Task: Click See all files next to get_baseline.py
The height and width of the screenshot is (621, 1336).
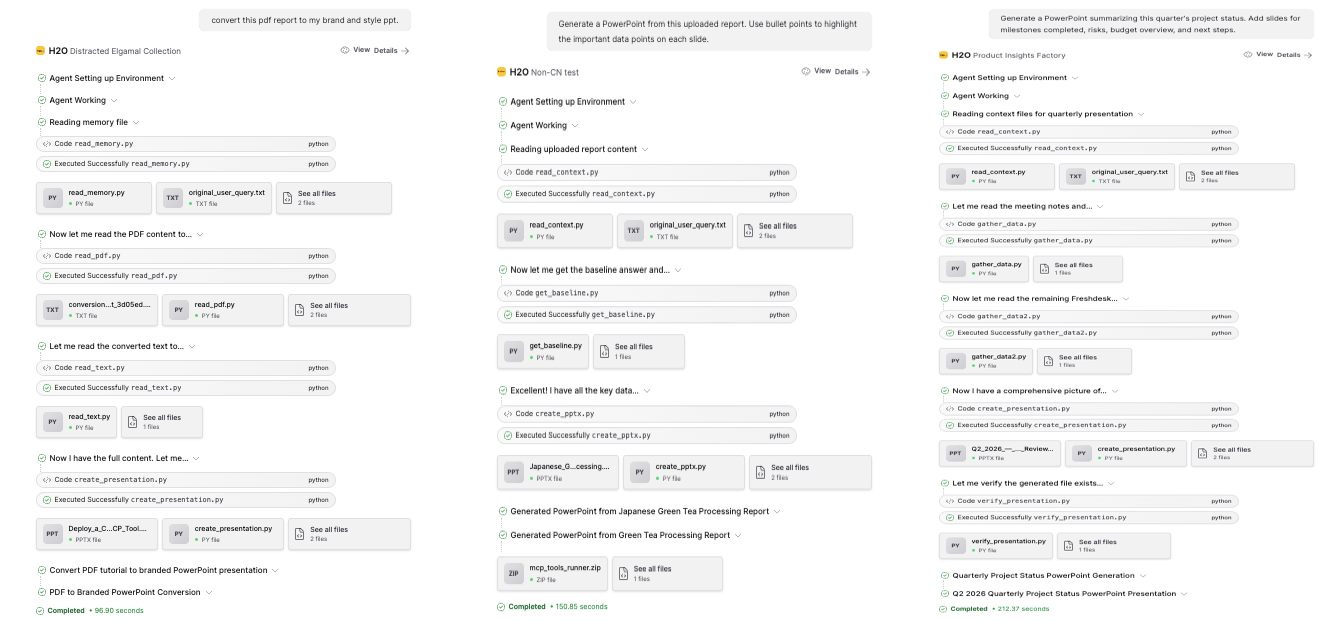Action: (x=639, y=351)
